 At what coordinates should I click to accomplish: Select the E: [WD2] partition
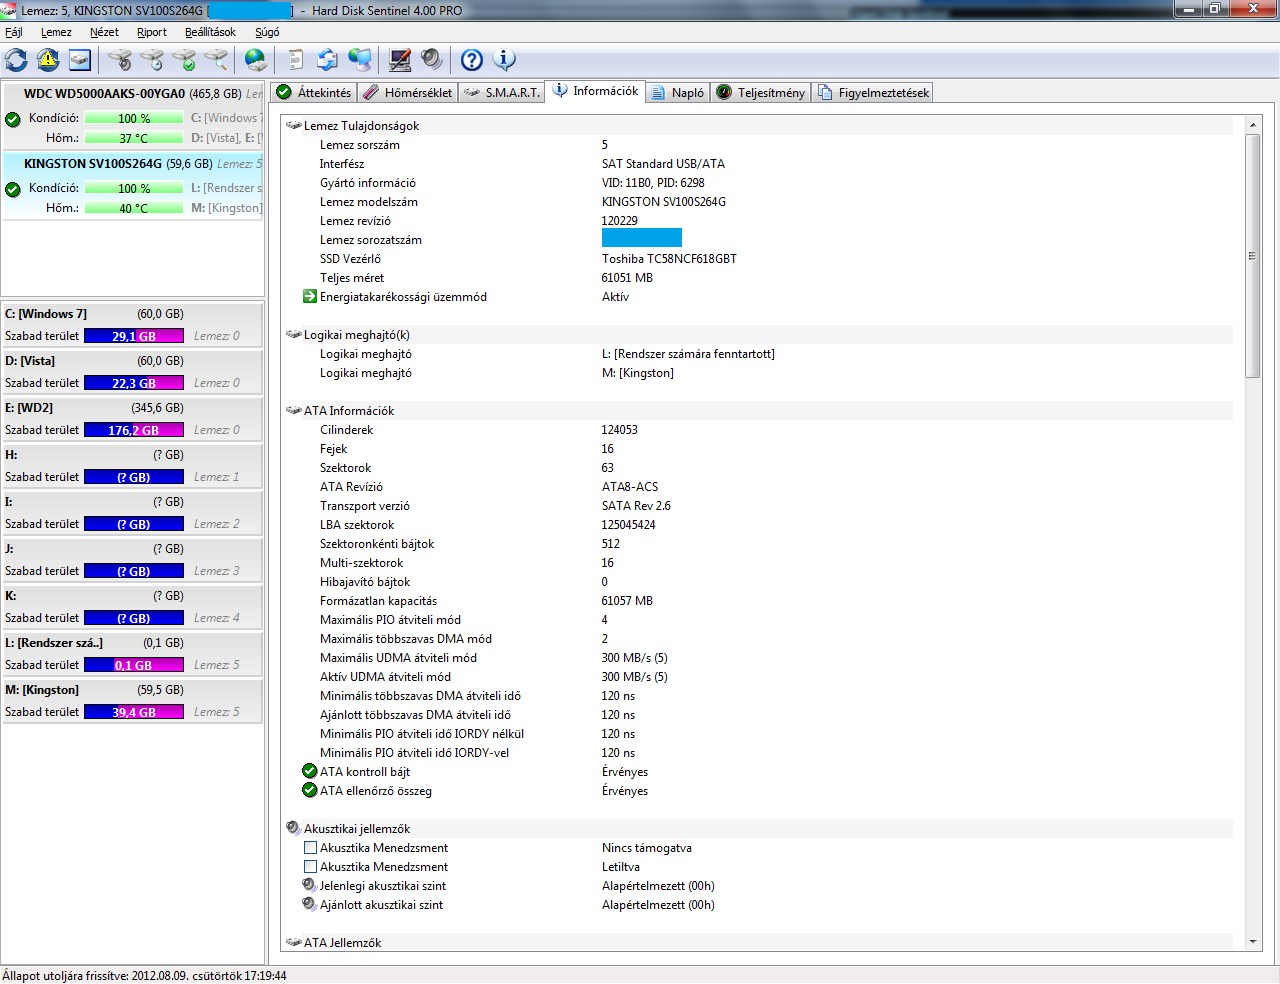(x=133, y=419)
